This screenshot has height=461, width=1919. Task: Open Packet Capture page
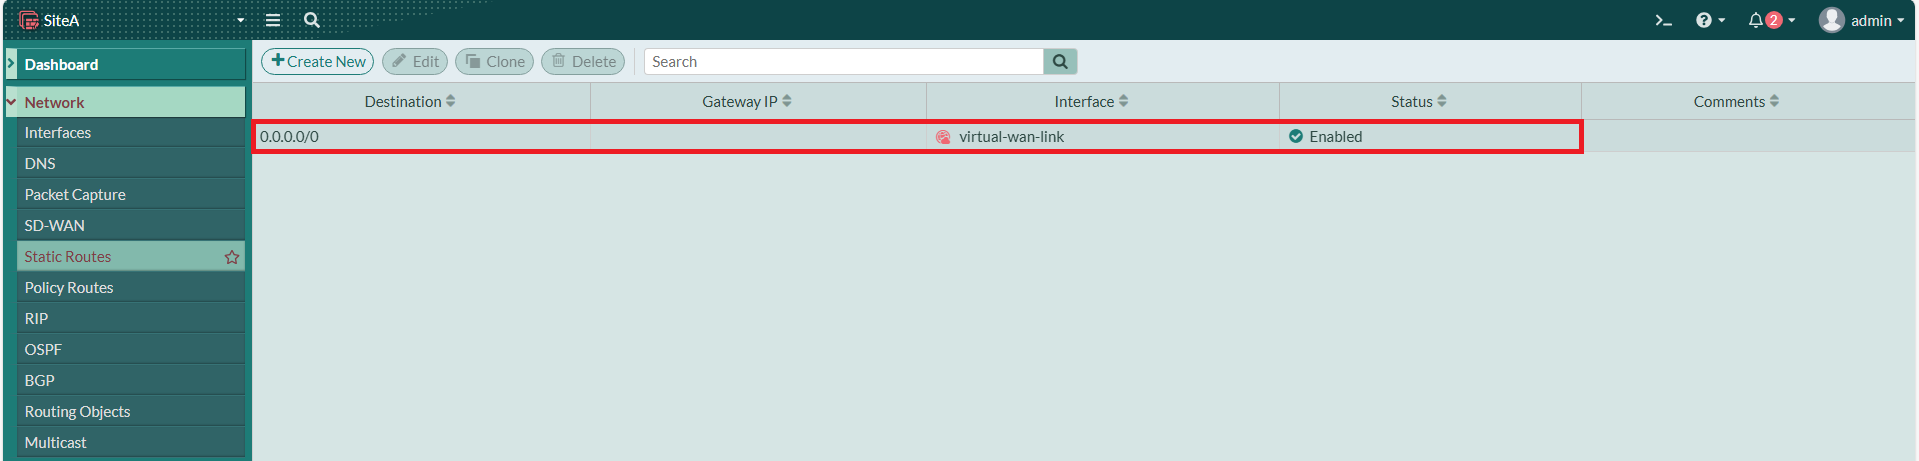pos(130,194)
